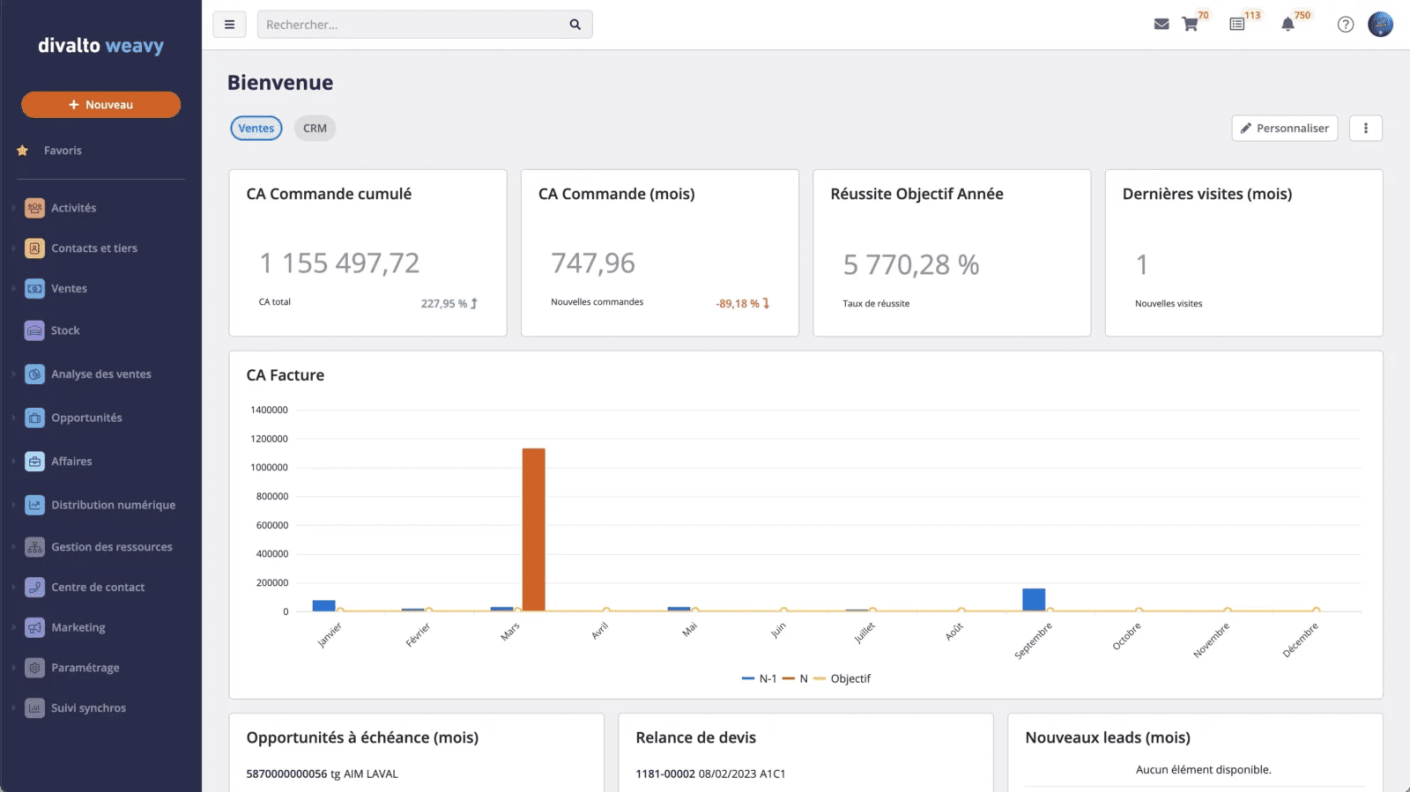1410x792 pixels.
Task: Open the Analyse des ventes icon
Action: 35,374
